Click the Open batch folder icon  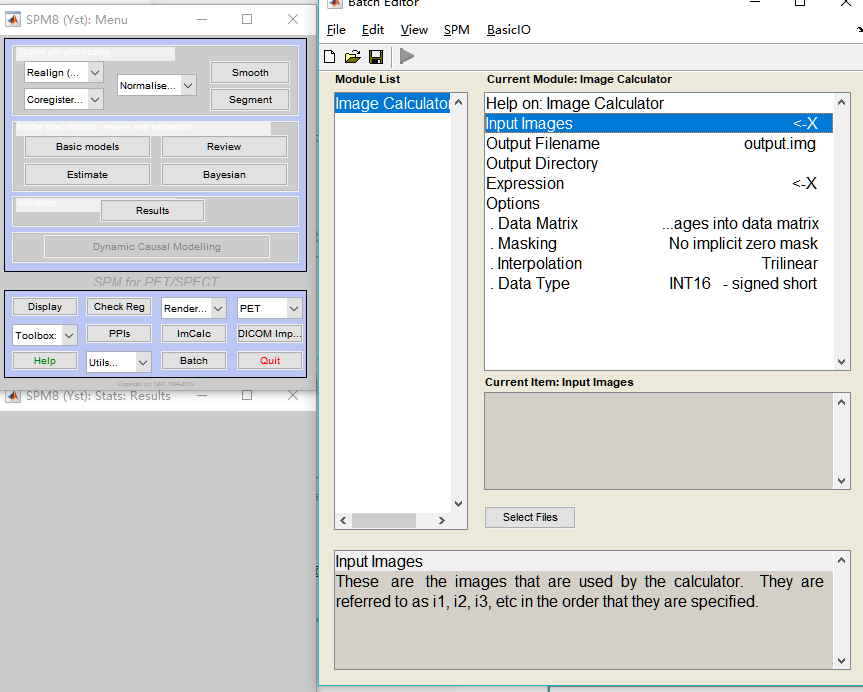(352, 56)
